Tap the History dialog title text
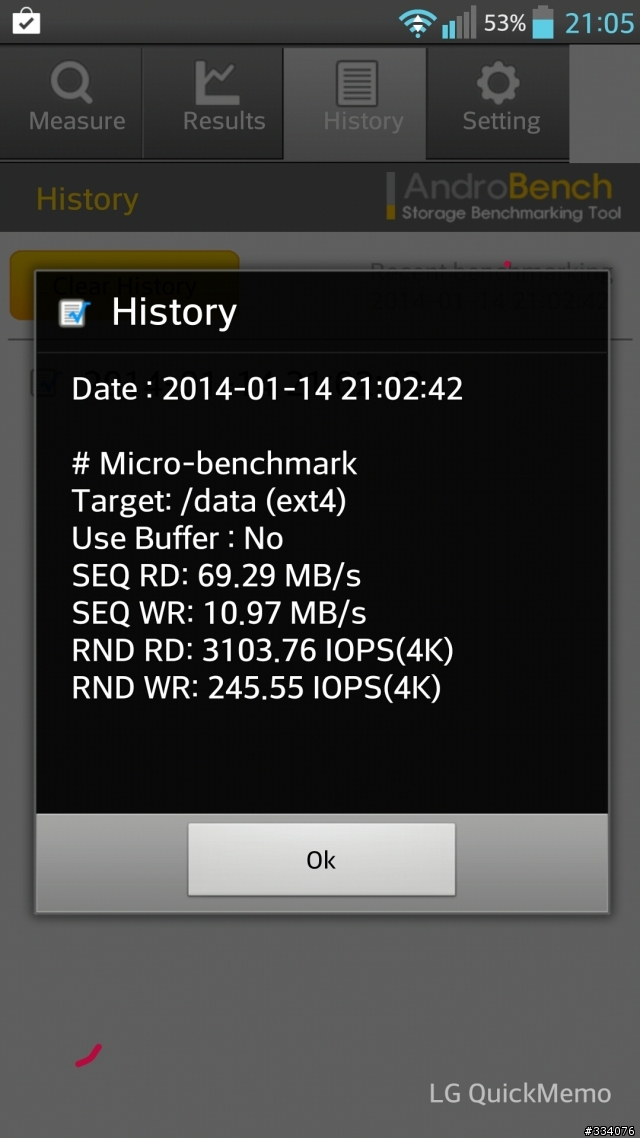640x1139 pixels. pyautogui.click(x=174, y=312)
